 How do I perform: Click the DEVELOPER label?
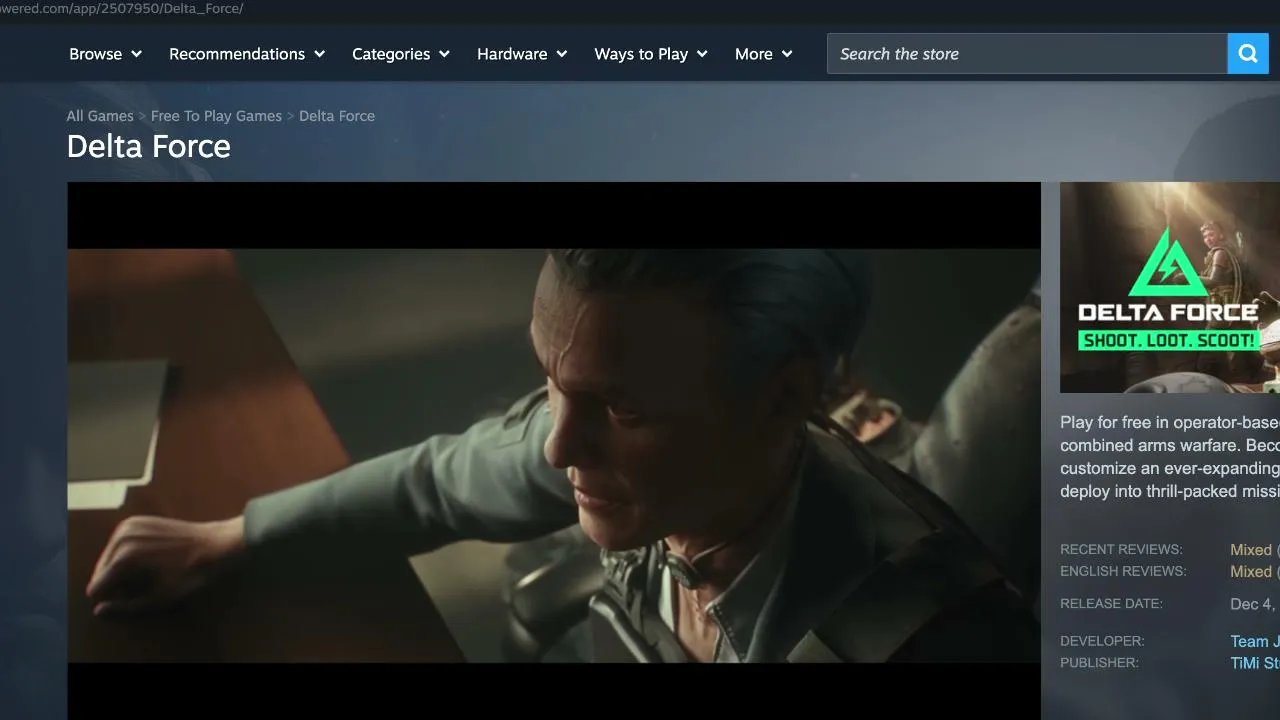(1102, 640)
